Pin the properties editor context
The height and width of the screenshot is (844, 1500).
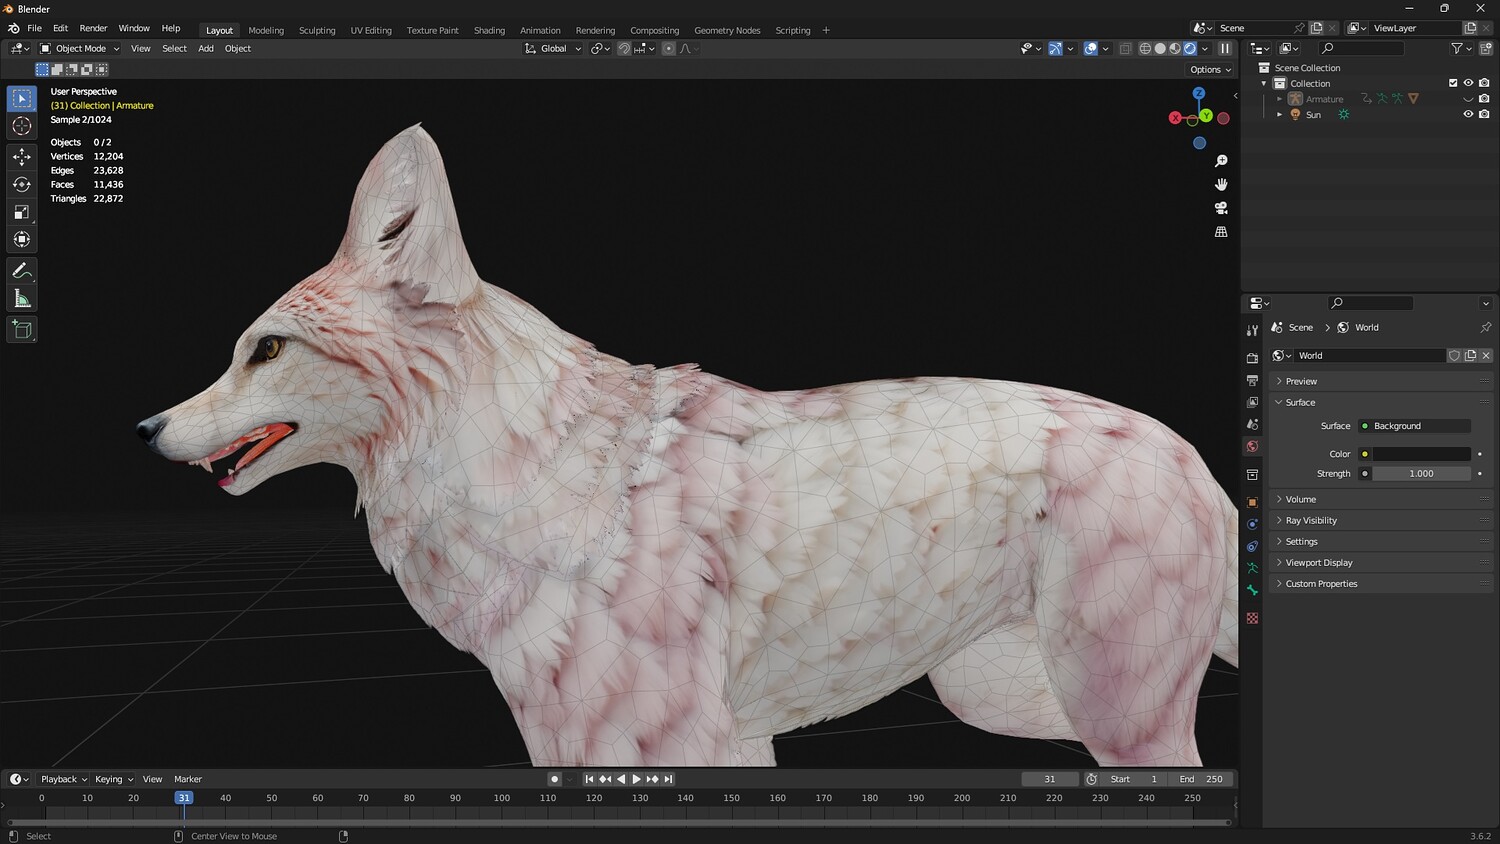(1485, 328)
